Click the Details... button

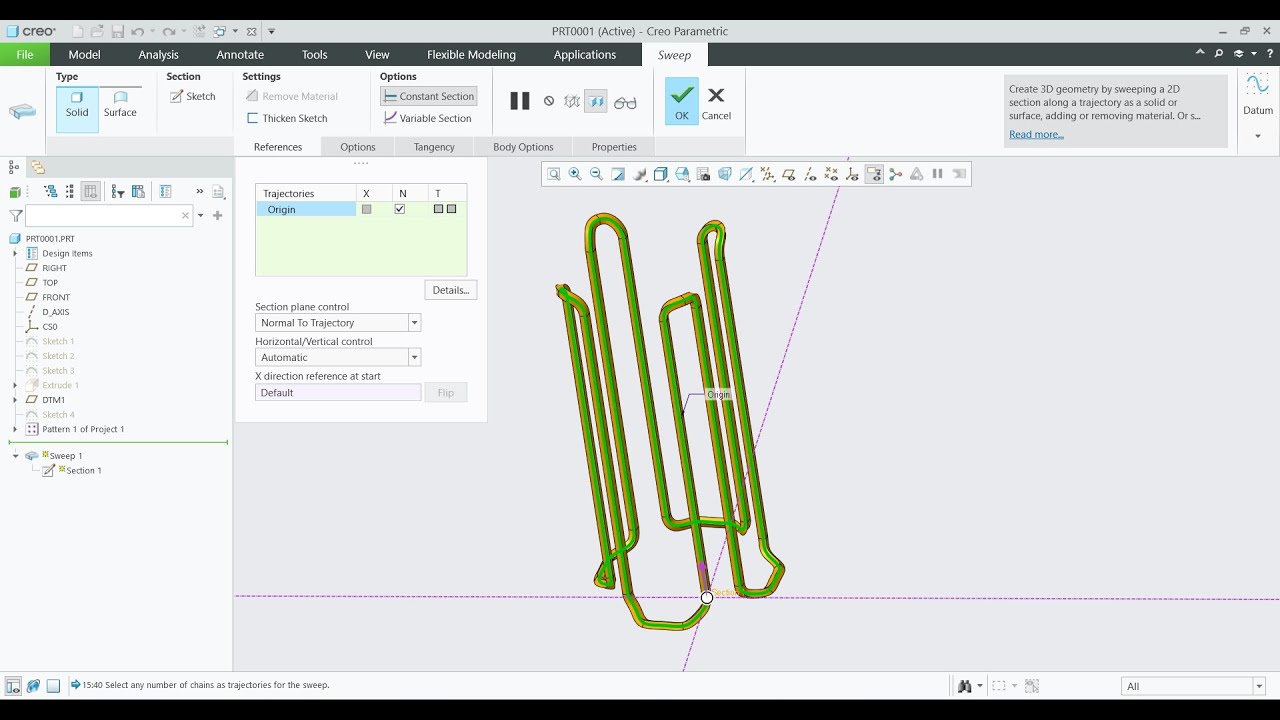click(451, 290)
